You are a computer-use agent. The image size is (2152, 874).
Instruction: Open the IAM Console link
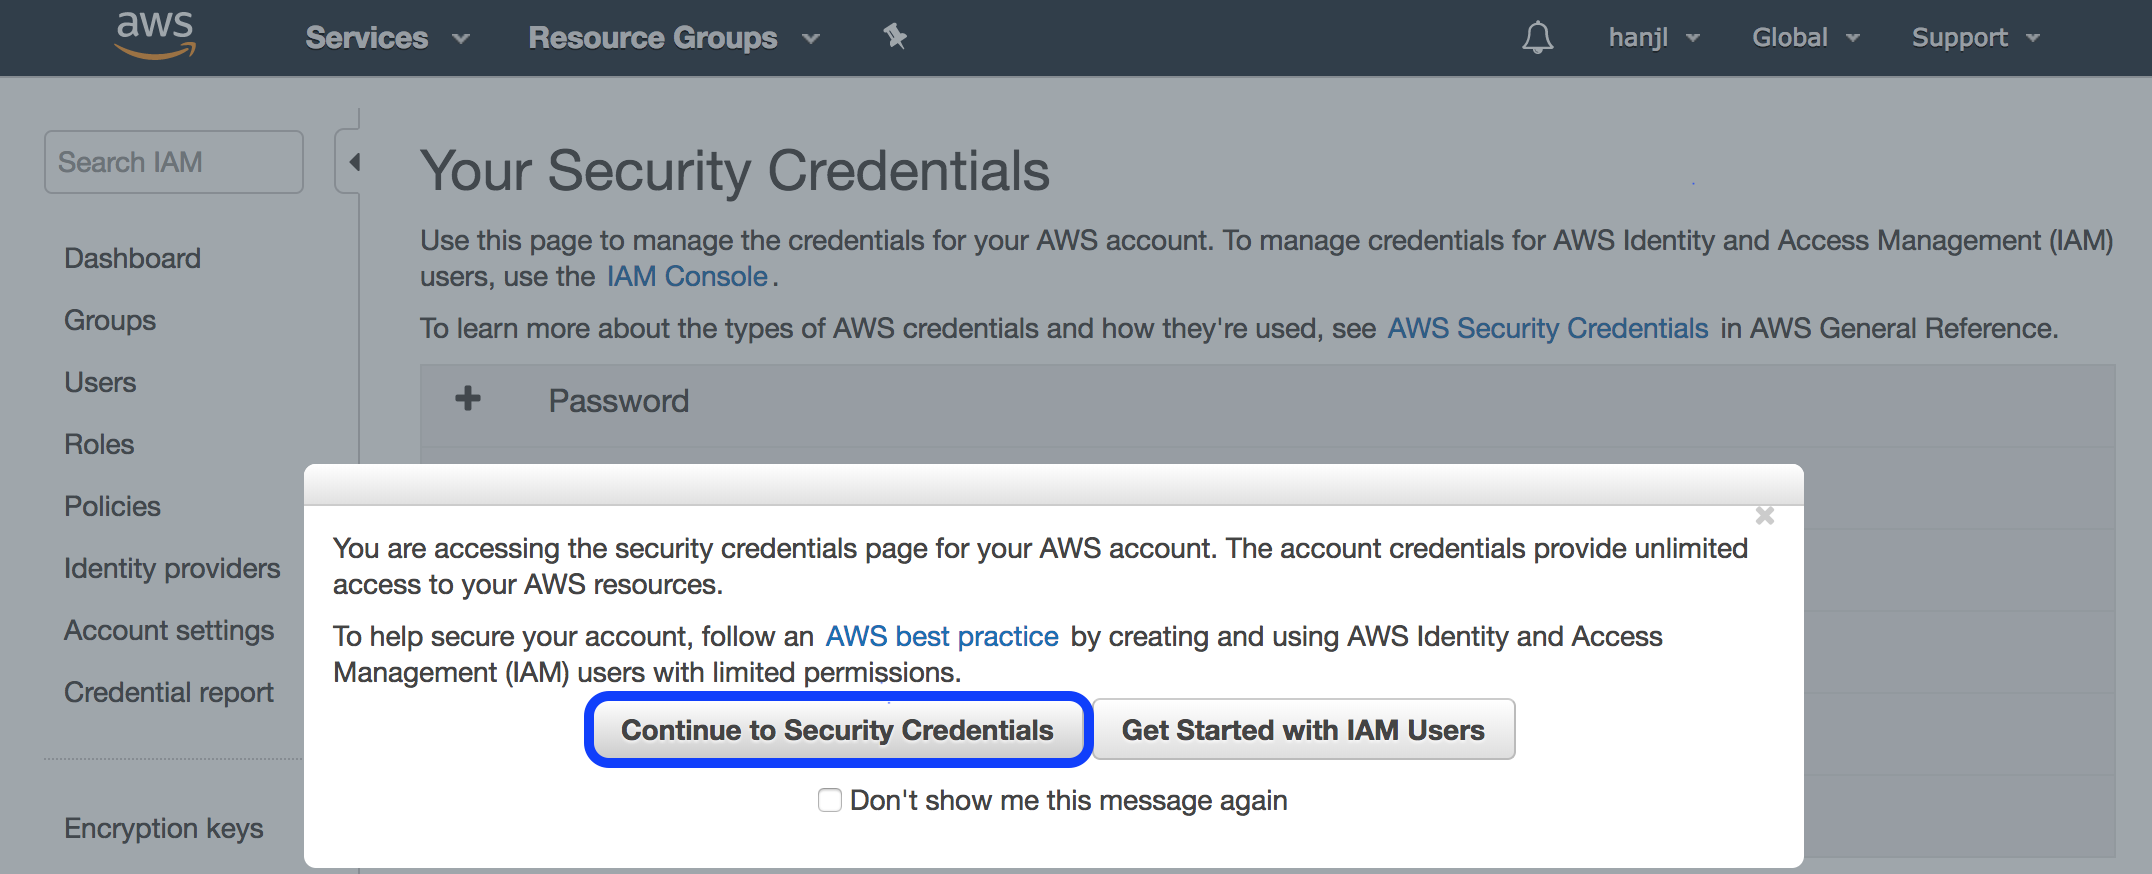[687, 276]
